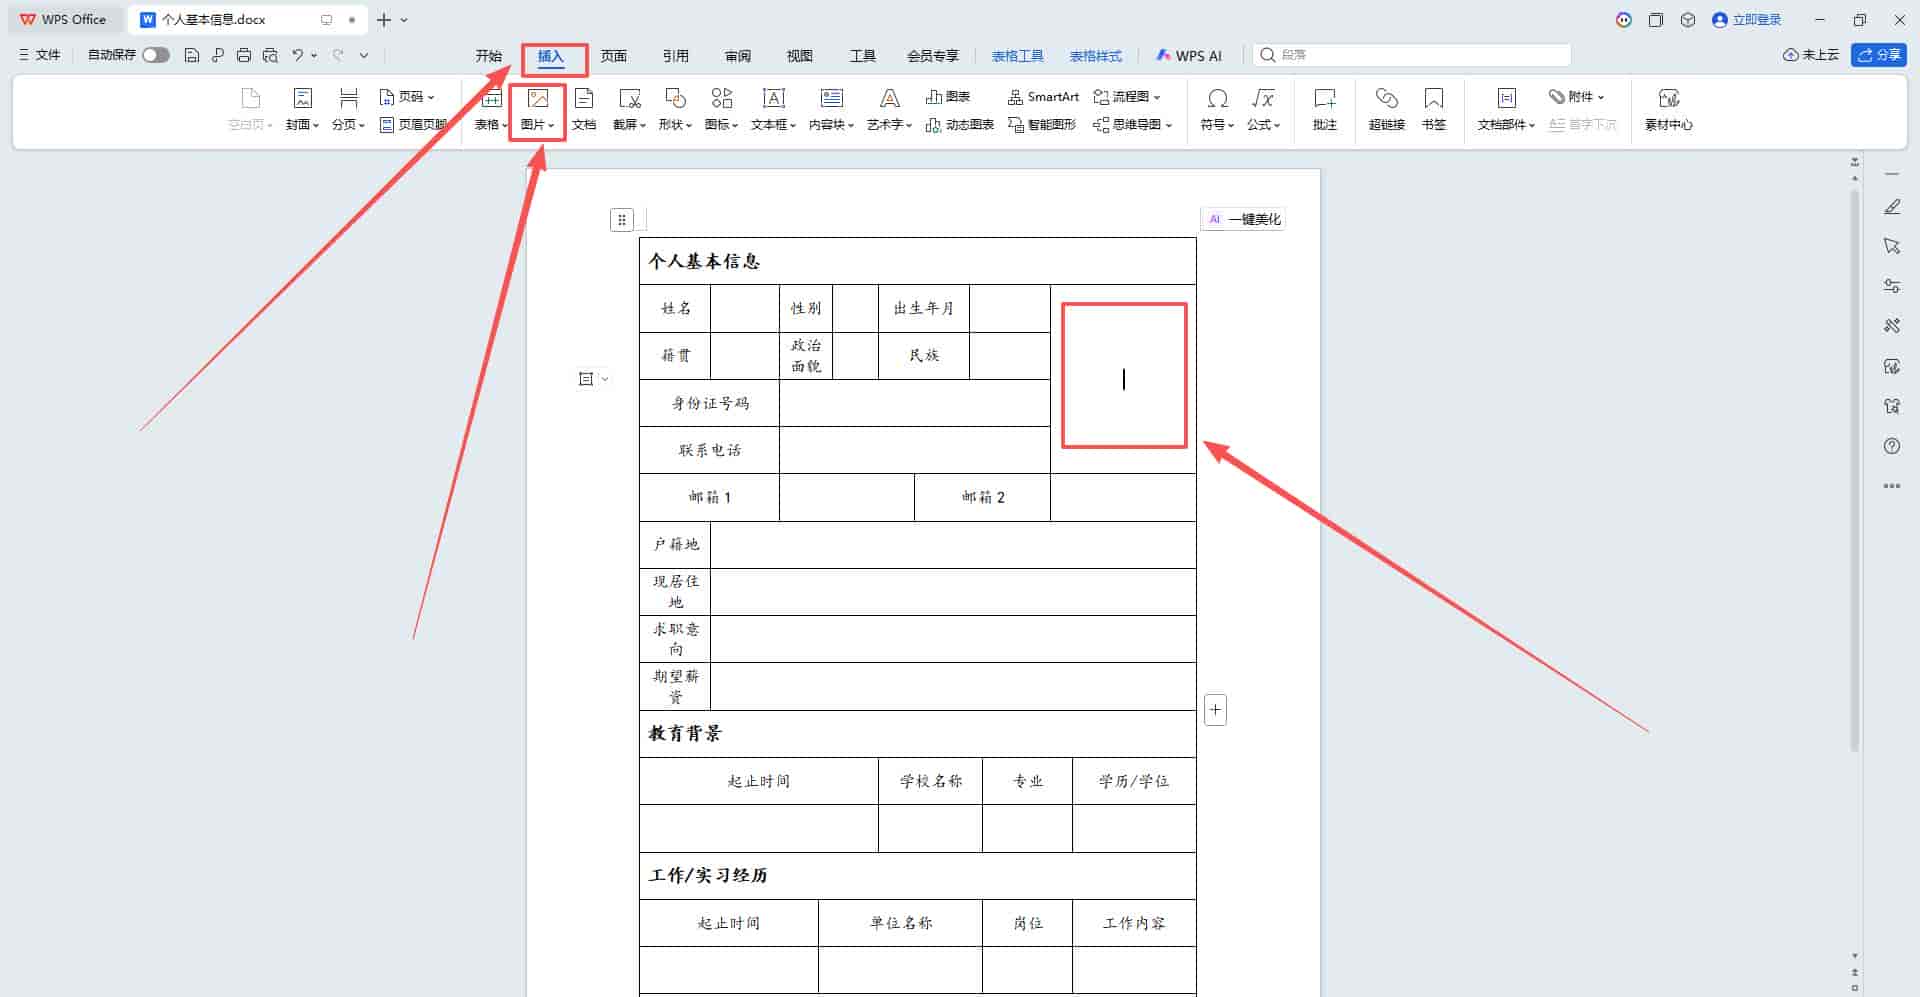Switch to the 页面 ribbon tab
Image resolution: width=1920 pixels, height=997 pixels.
613,56
